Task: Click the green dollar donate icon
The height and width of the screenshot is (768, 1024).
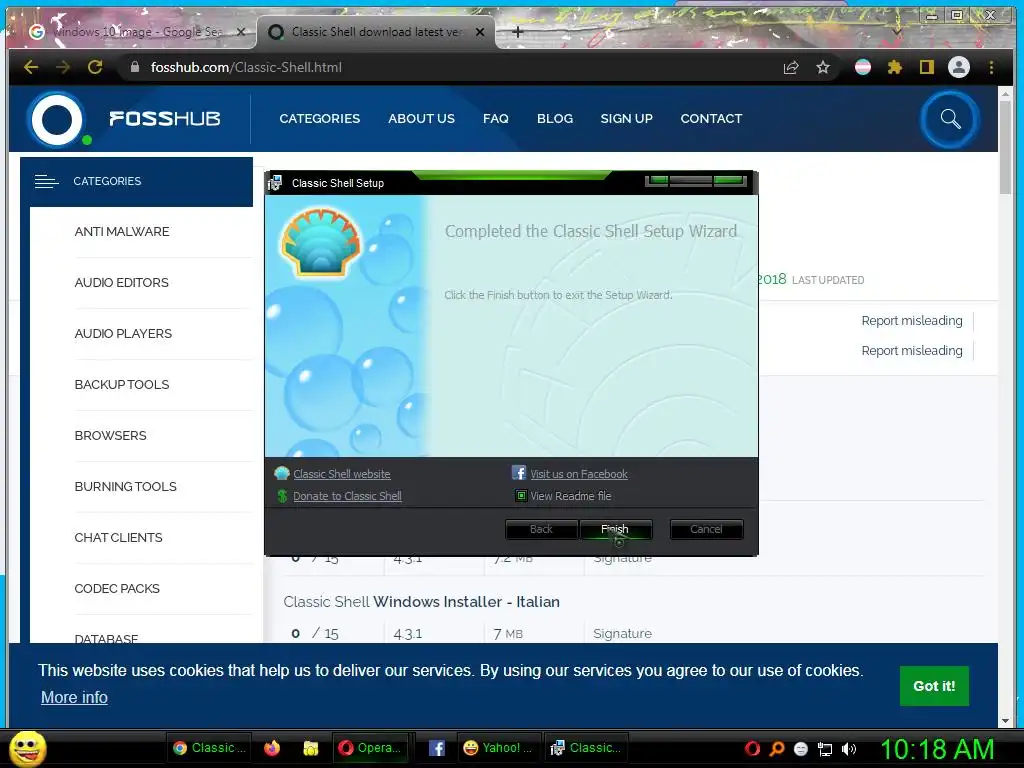Action: tap(282, 496)
